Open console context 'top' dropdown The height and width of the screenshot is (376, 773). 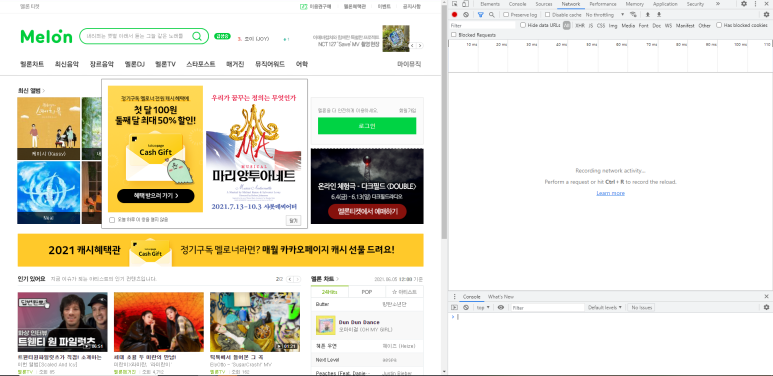[x=483, y=308]
